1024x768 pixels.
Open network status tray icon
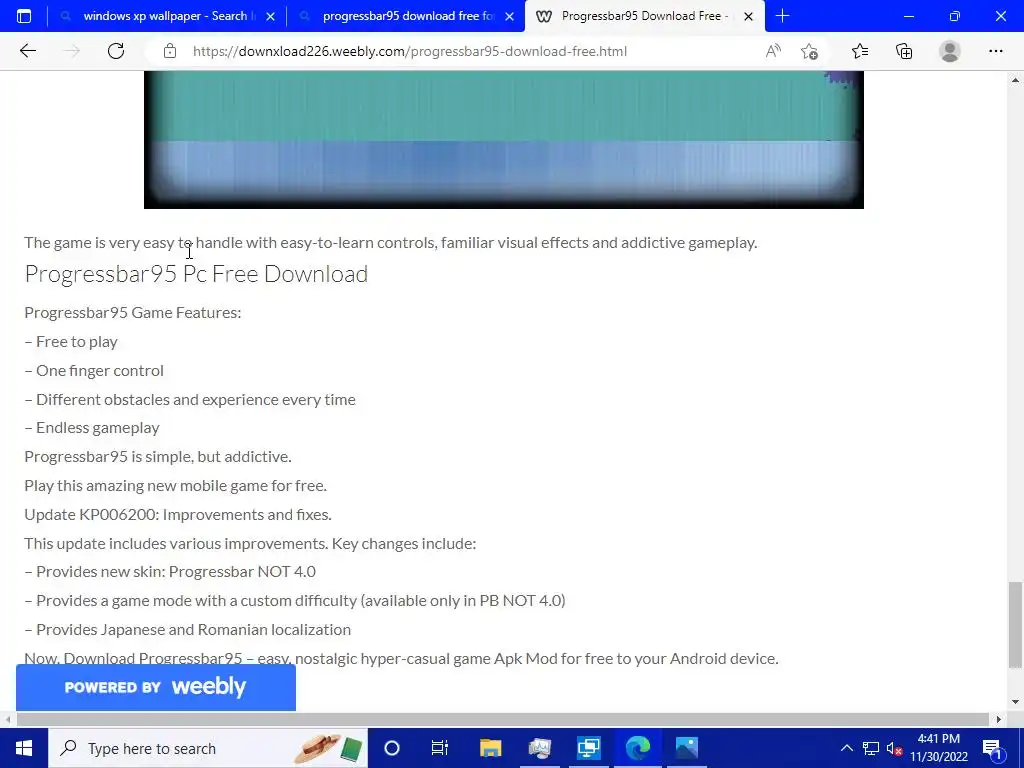871,748
